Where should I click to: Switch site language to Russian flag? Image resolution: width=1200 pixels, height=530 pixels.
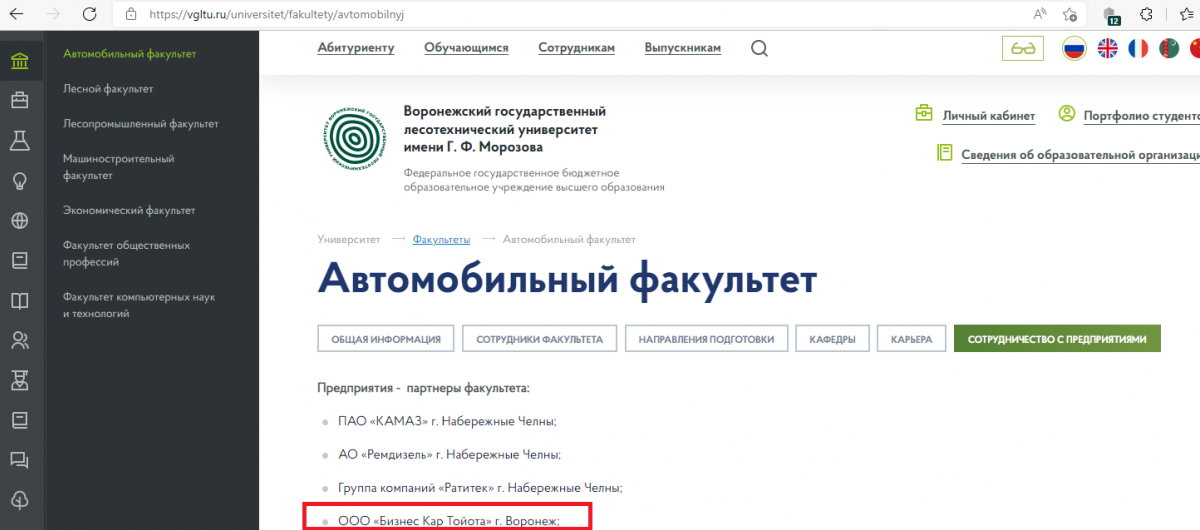[x=1075, y=48]
